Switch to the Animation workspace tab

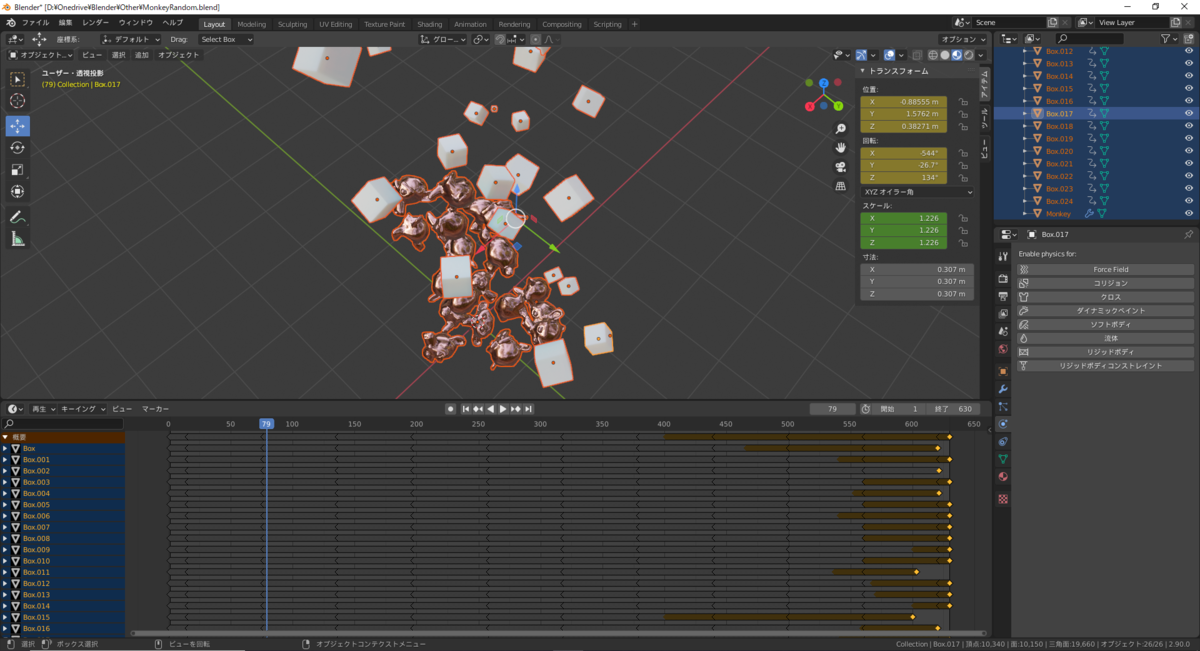tap(470, 24)
